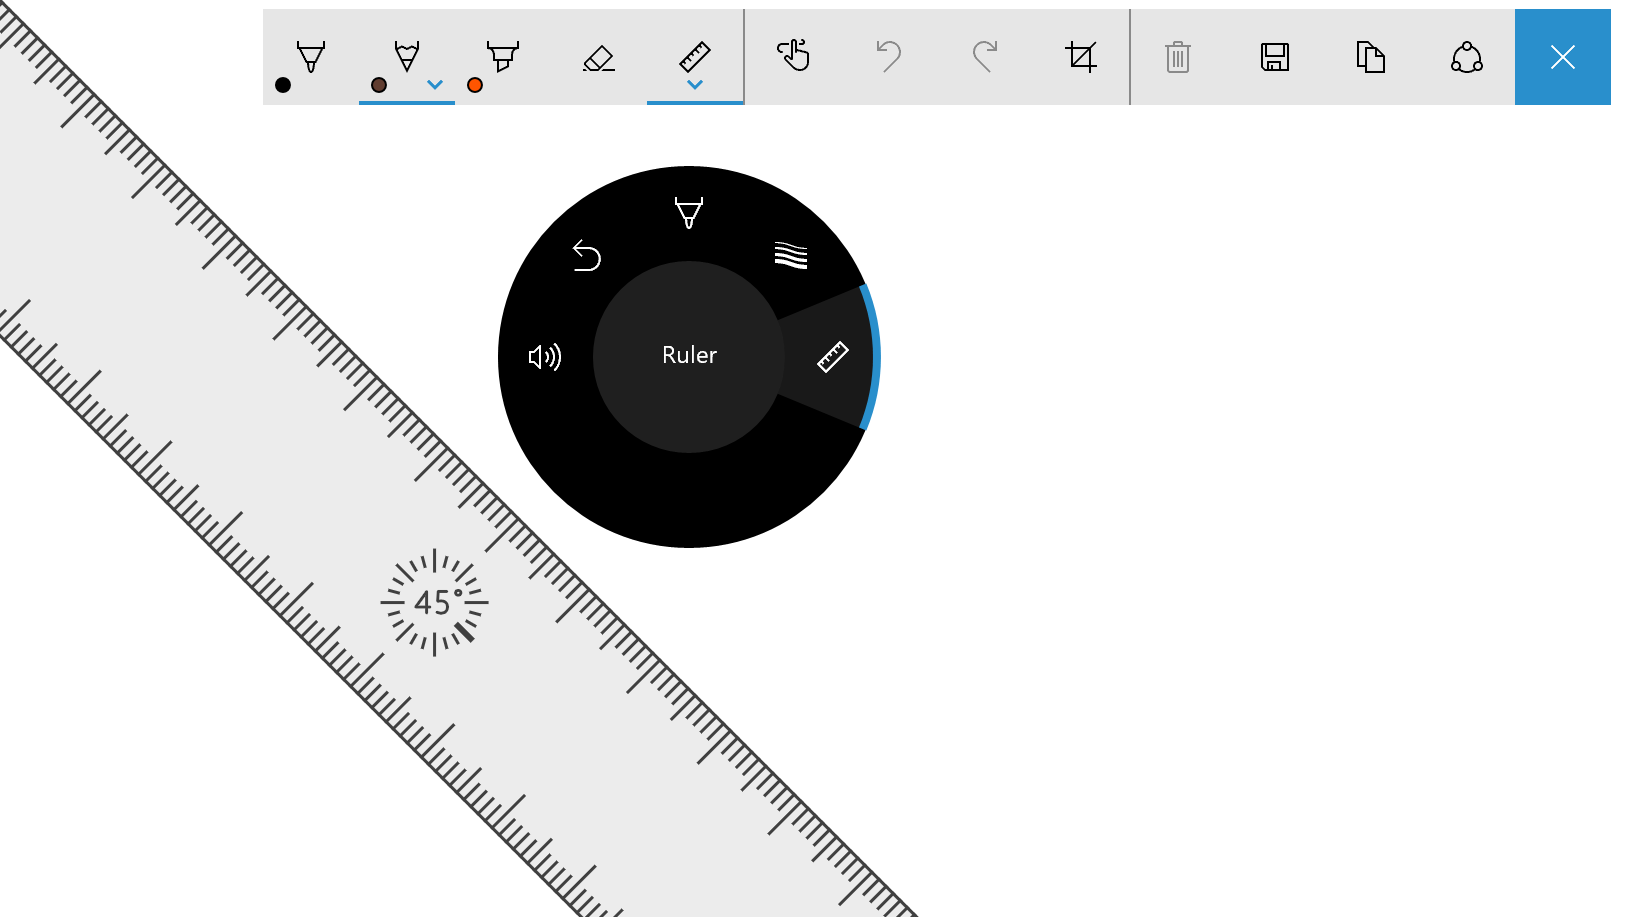Redo the last action
This screenshot has width=1631, height=917.
(985, 56)
